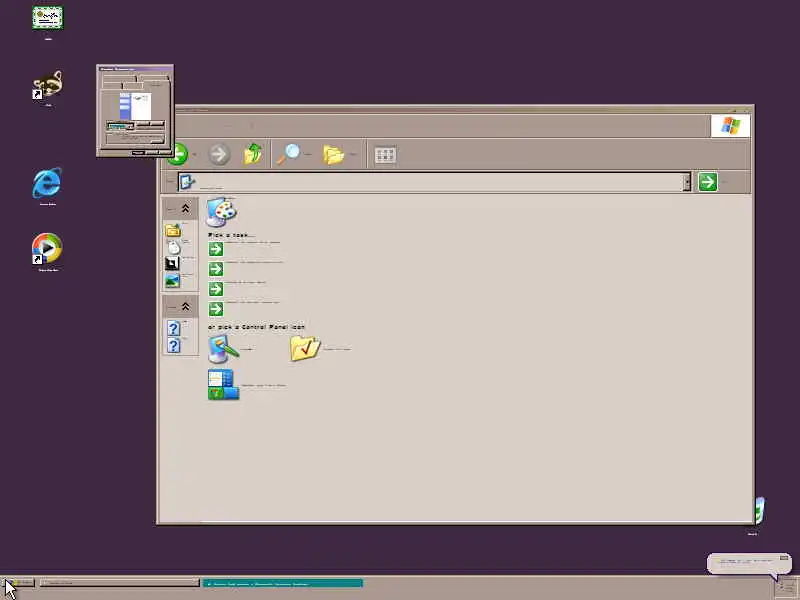The width and height of the screenshot is (800, 600).
Task: Open User Account Picture landscape icon
Action: pyautogui.click(x=172, y=281)
